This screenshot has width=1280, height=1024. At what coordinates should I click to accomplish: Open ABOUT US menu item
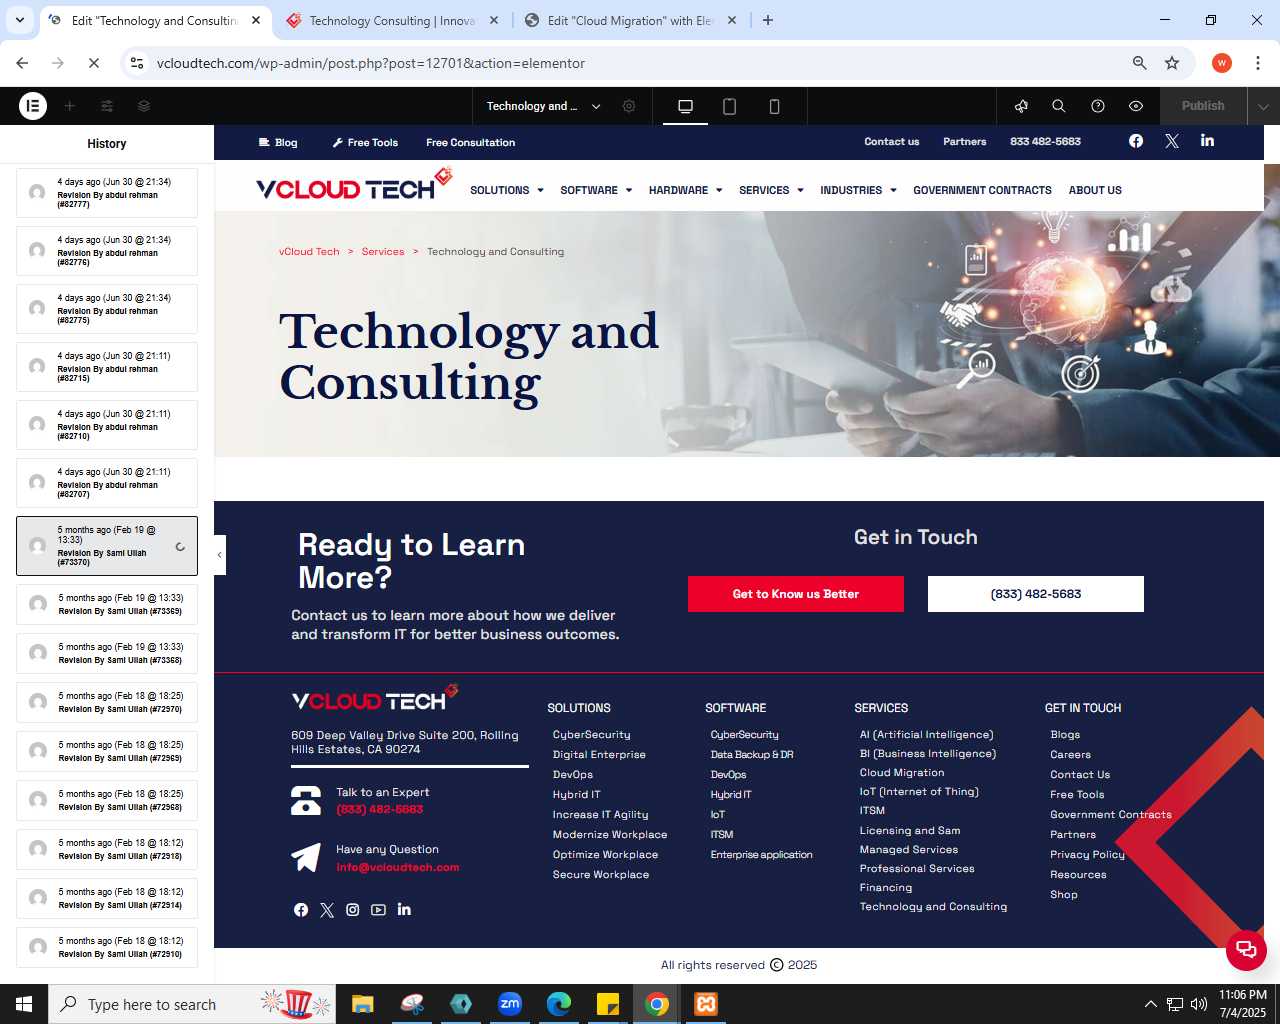[1095, 190]
